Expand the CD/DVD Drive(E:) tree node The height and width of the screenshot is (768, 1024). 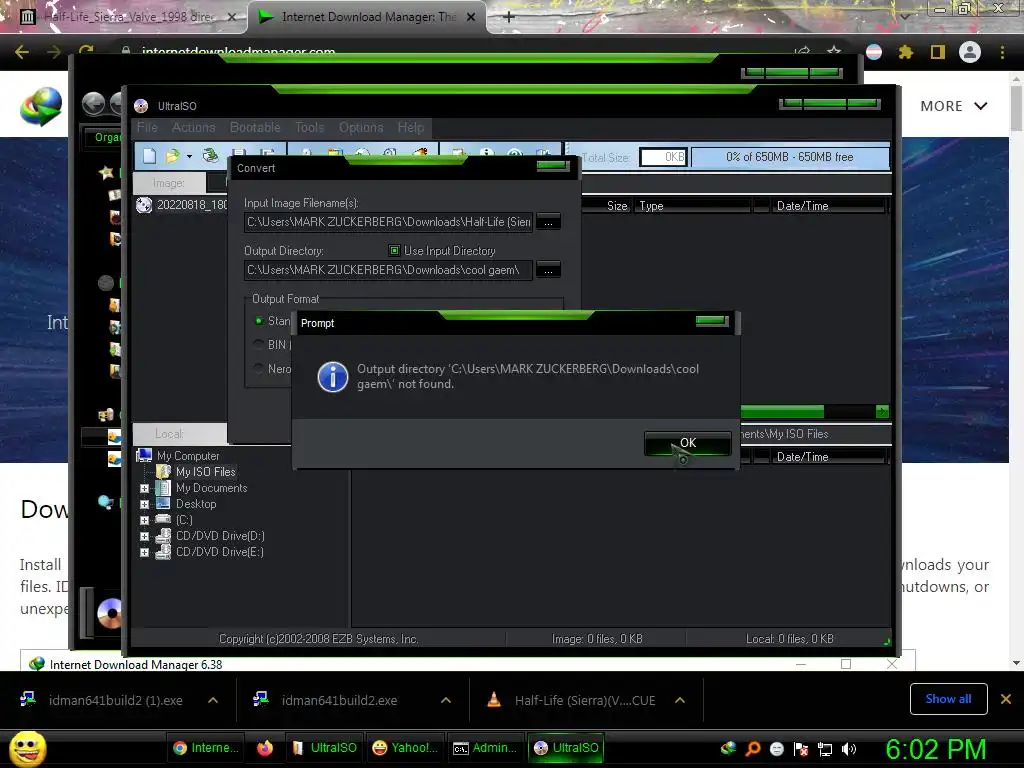click(144, 552)
